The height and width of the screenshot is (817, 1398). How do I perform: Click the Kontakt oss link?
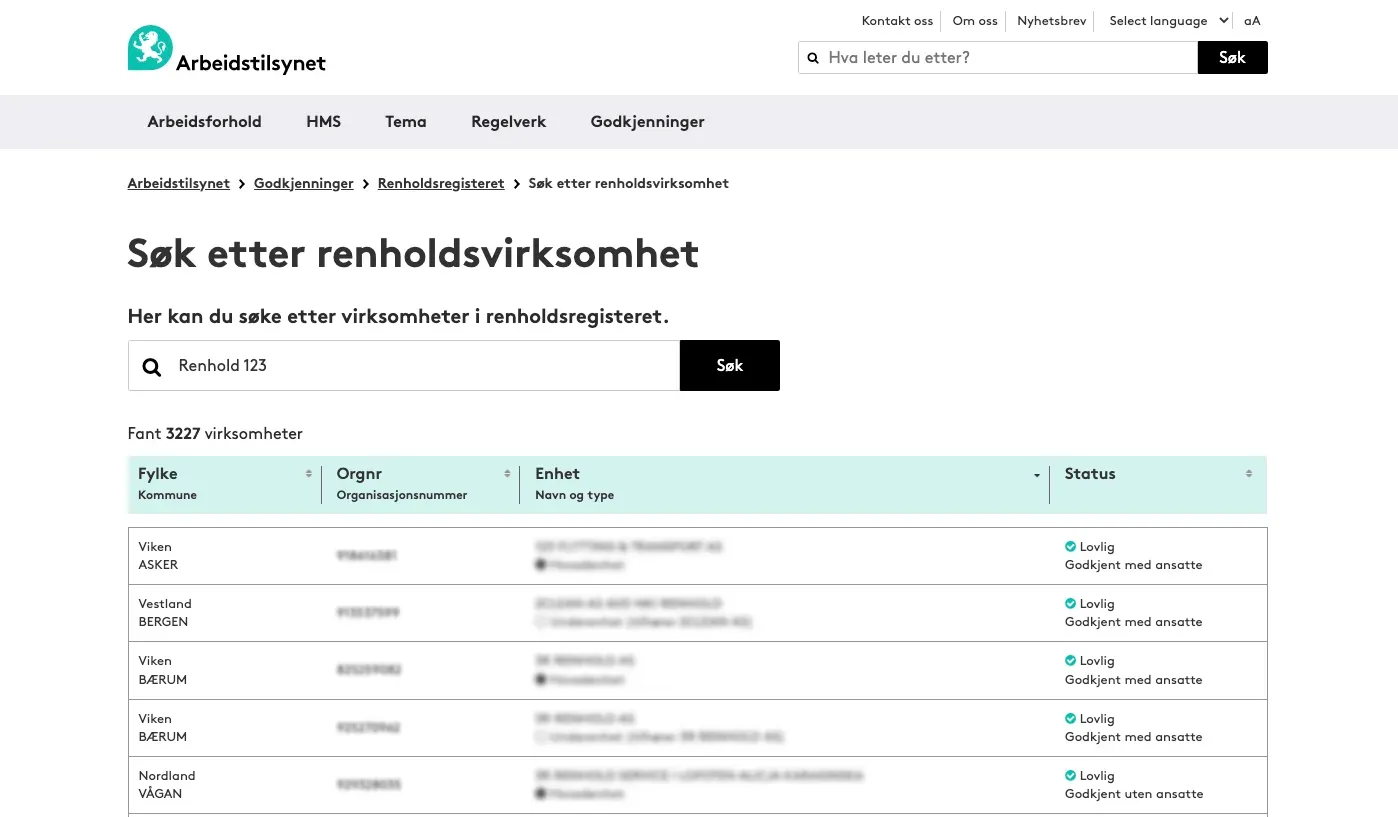click(897, 21)
